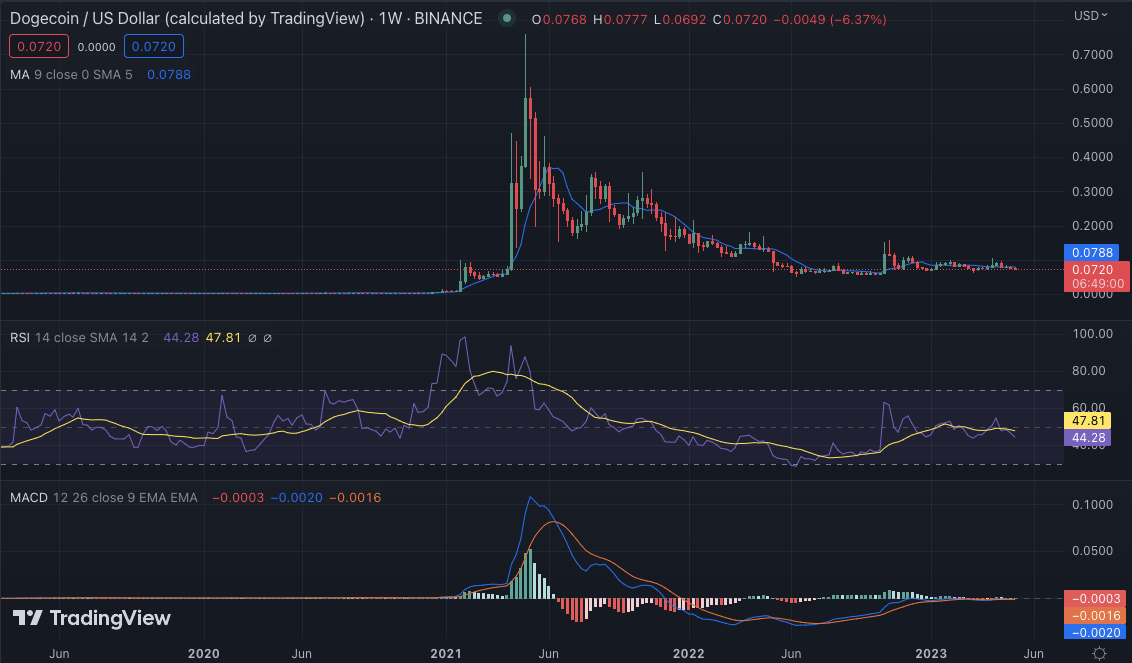This screenshot has height=663, width=1132.
Task: Select the 1W interval label in the header
Action: (x=390, y=19)
